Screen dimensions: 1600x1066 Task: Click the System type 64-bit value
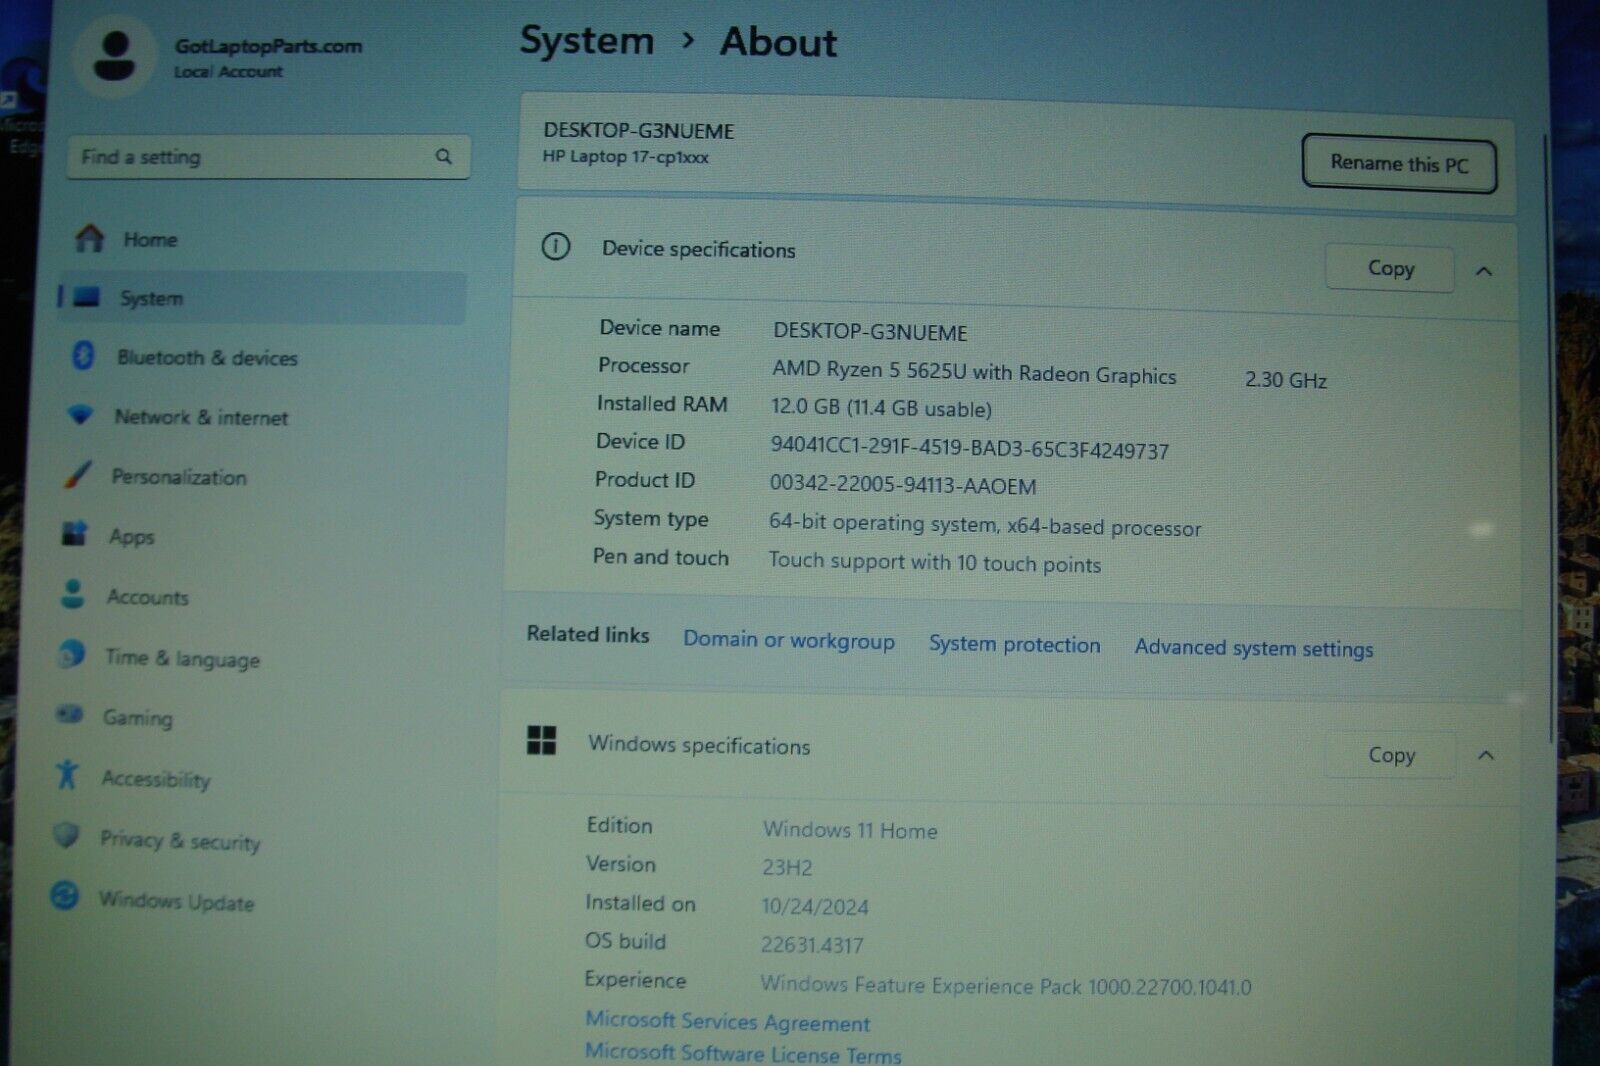coord(985,525)
